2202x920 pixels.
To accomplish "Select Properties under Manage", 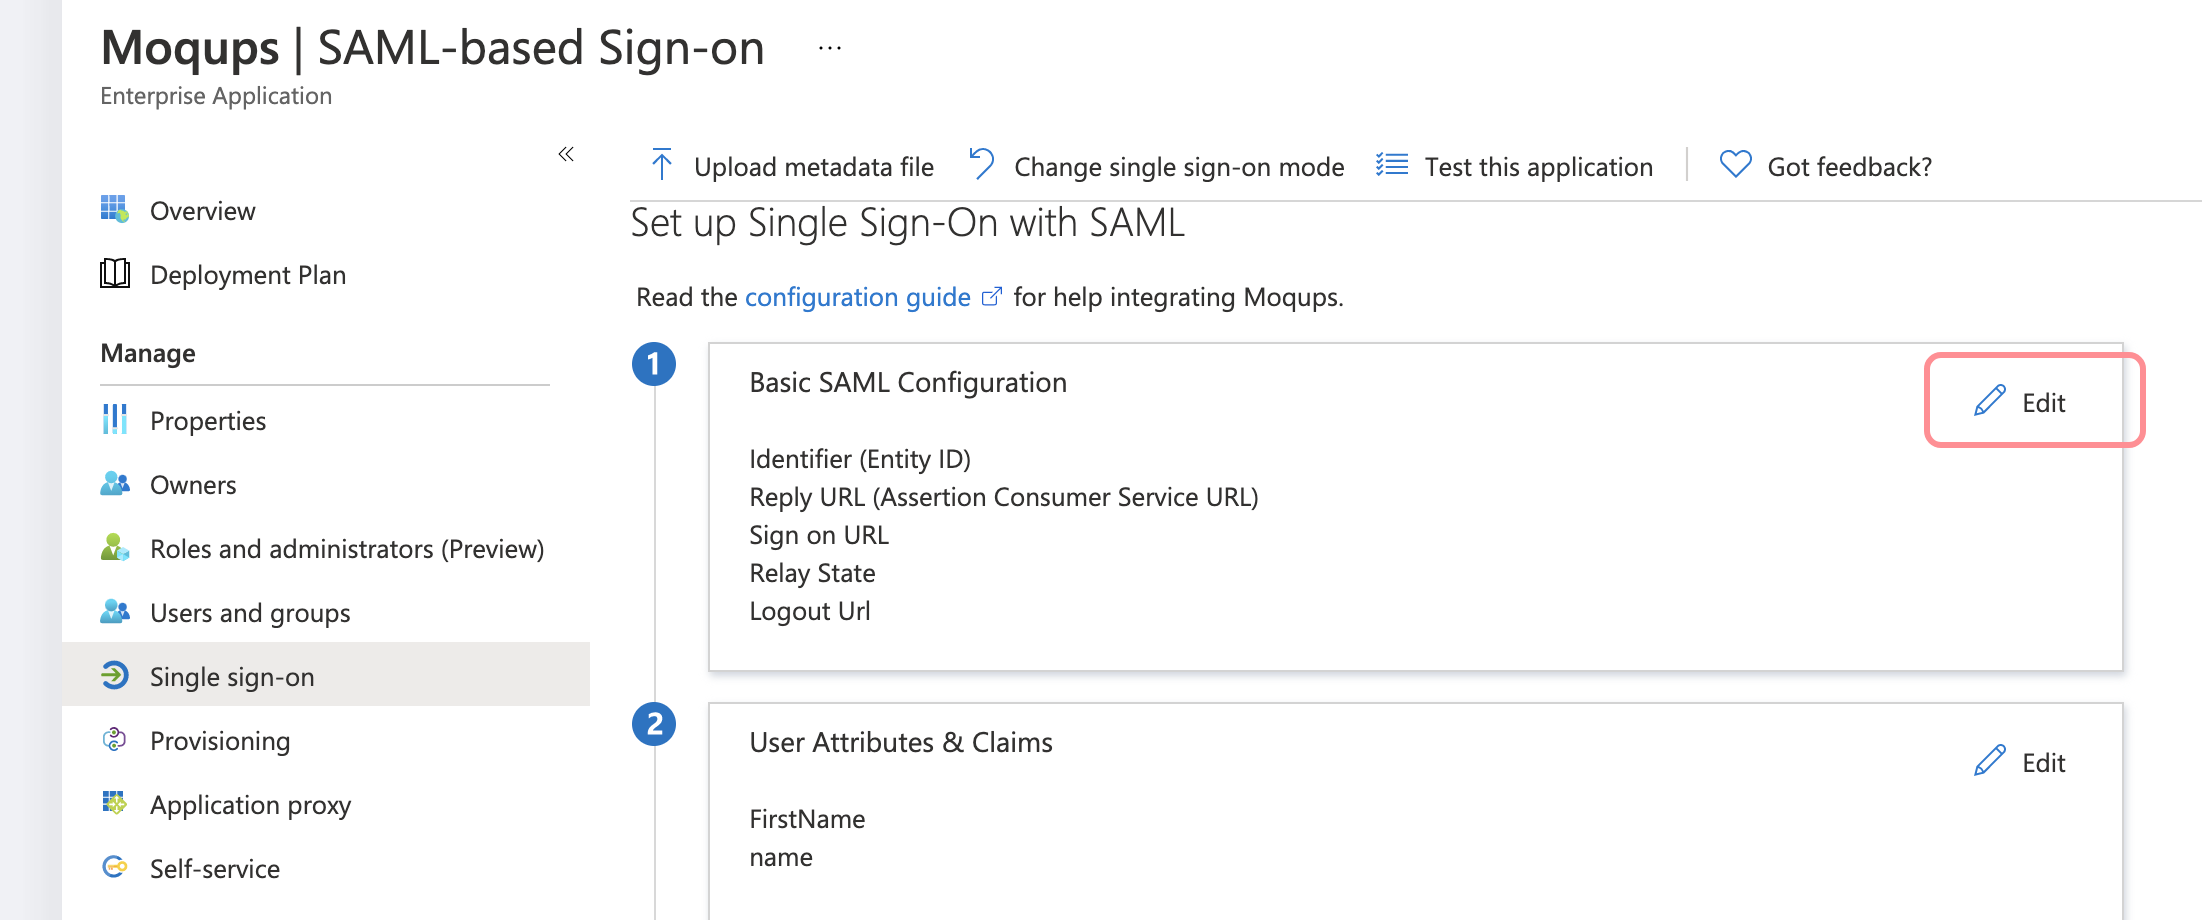I will tap(207, 420).
